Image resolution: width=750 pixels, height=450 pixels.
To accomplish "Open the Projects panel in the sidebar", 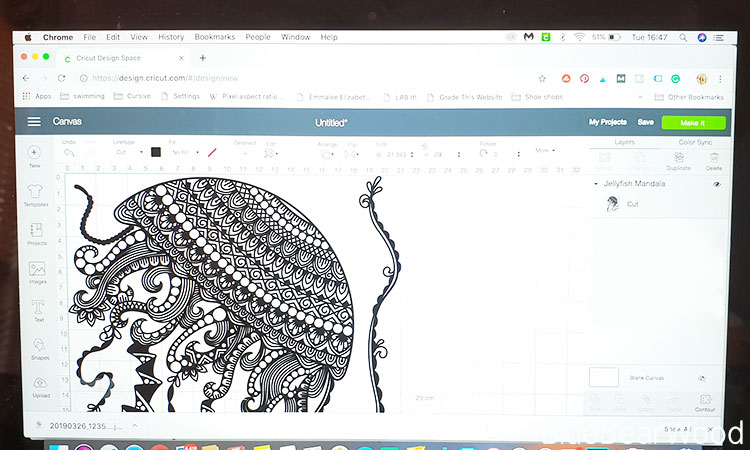I will 36,234.
